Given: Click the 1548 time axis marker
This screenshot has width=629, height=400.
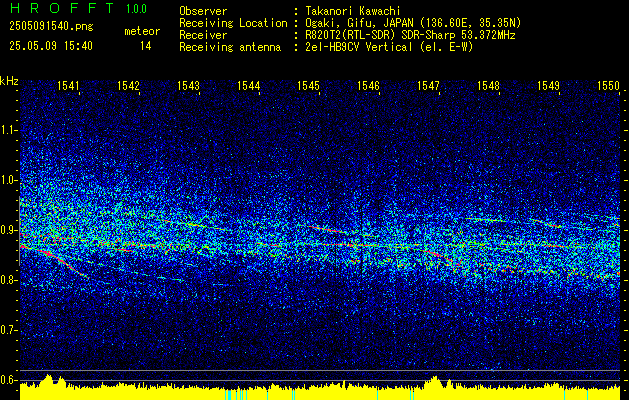Looking at the screenshot, I should pos(489,85).
